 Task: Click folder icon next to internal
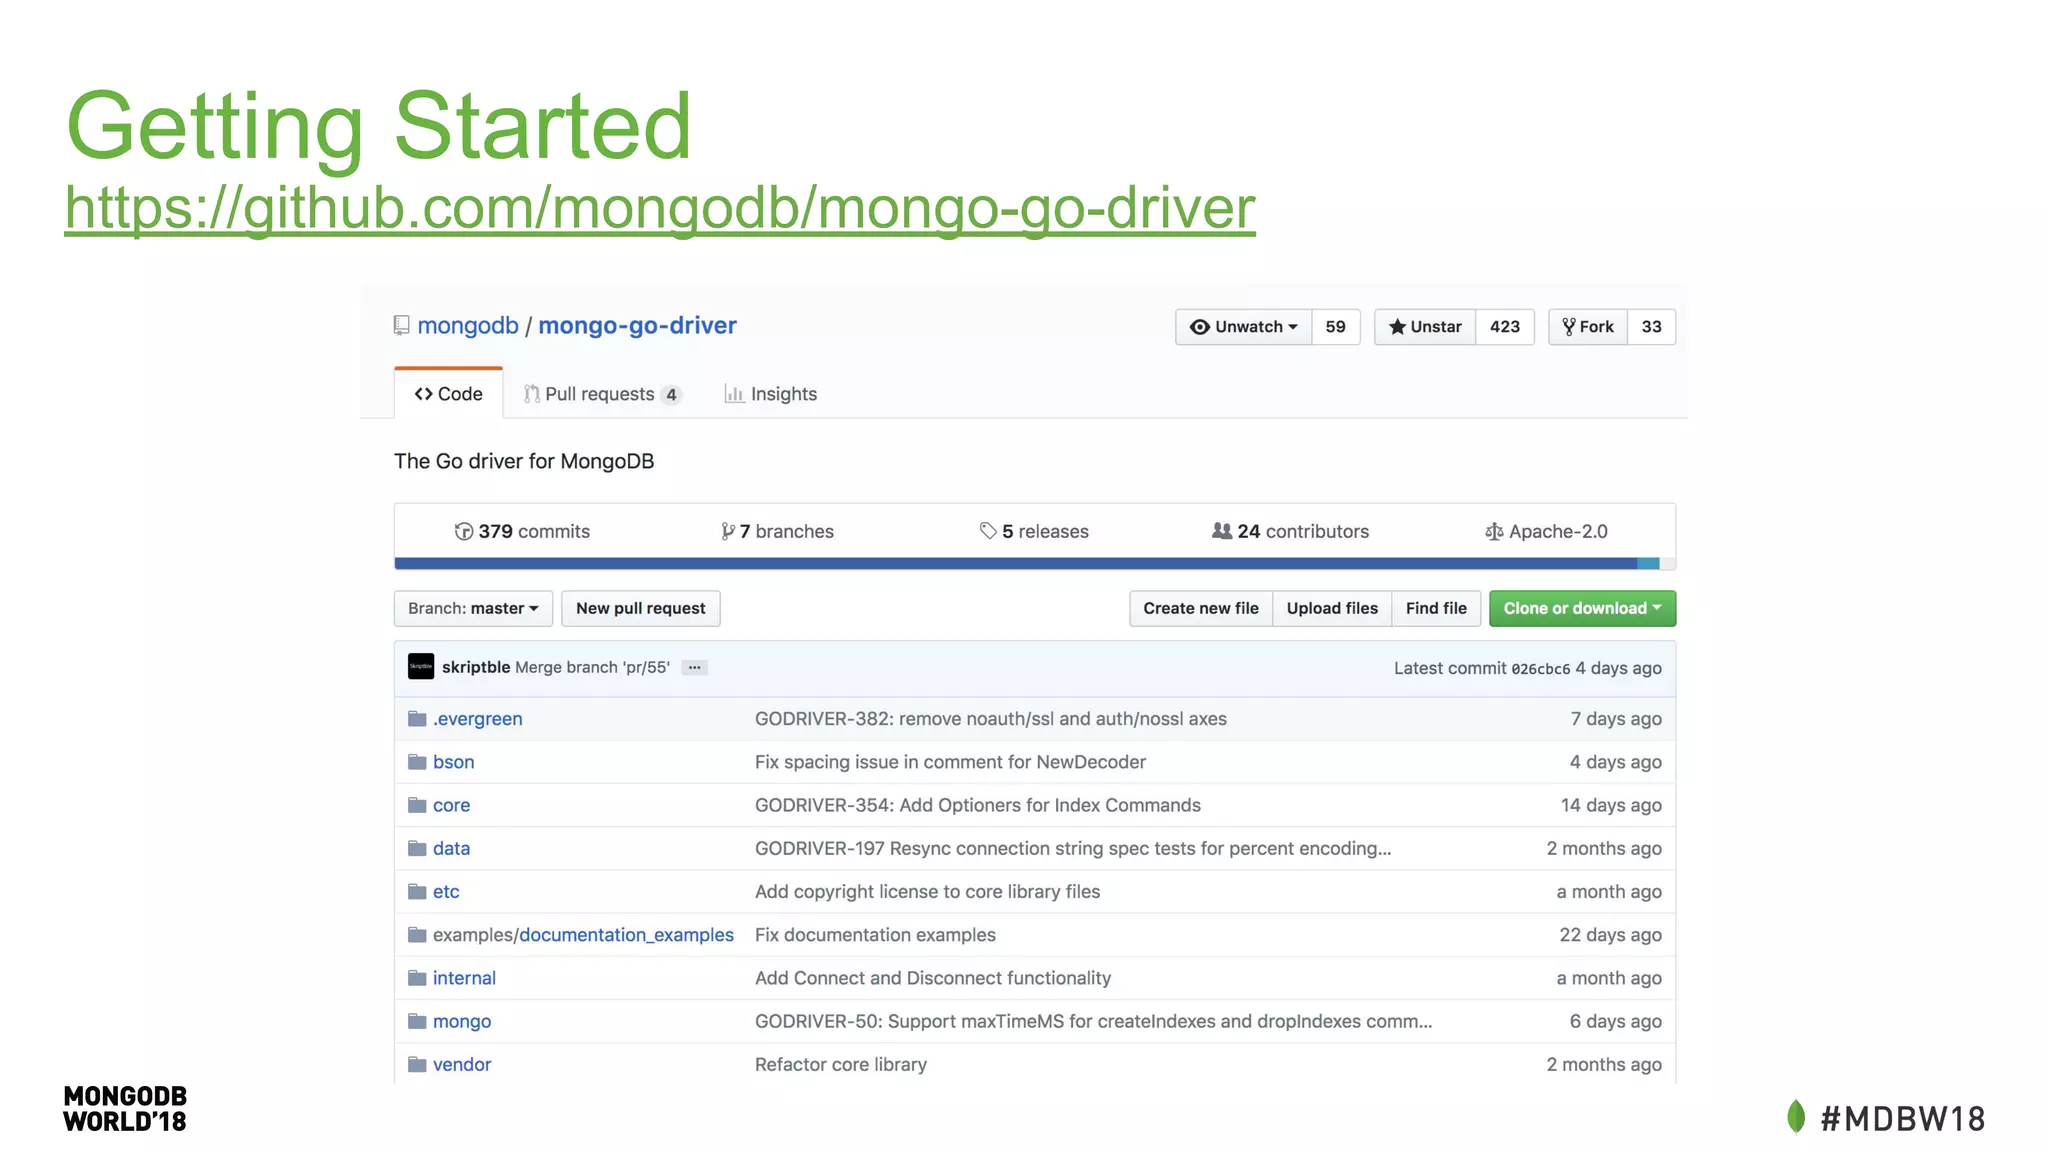click(418, 978)
